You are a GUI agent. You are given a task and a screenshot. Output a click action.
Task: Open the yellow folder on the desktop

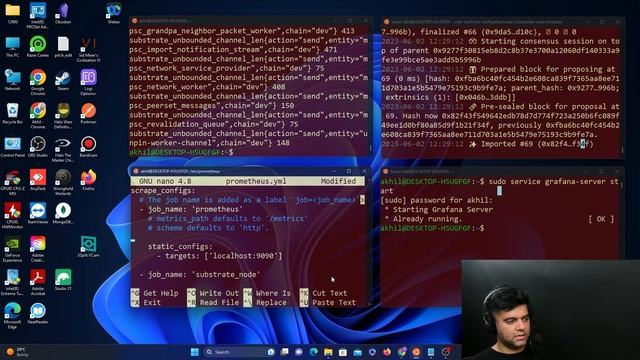12,13
